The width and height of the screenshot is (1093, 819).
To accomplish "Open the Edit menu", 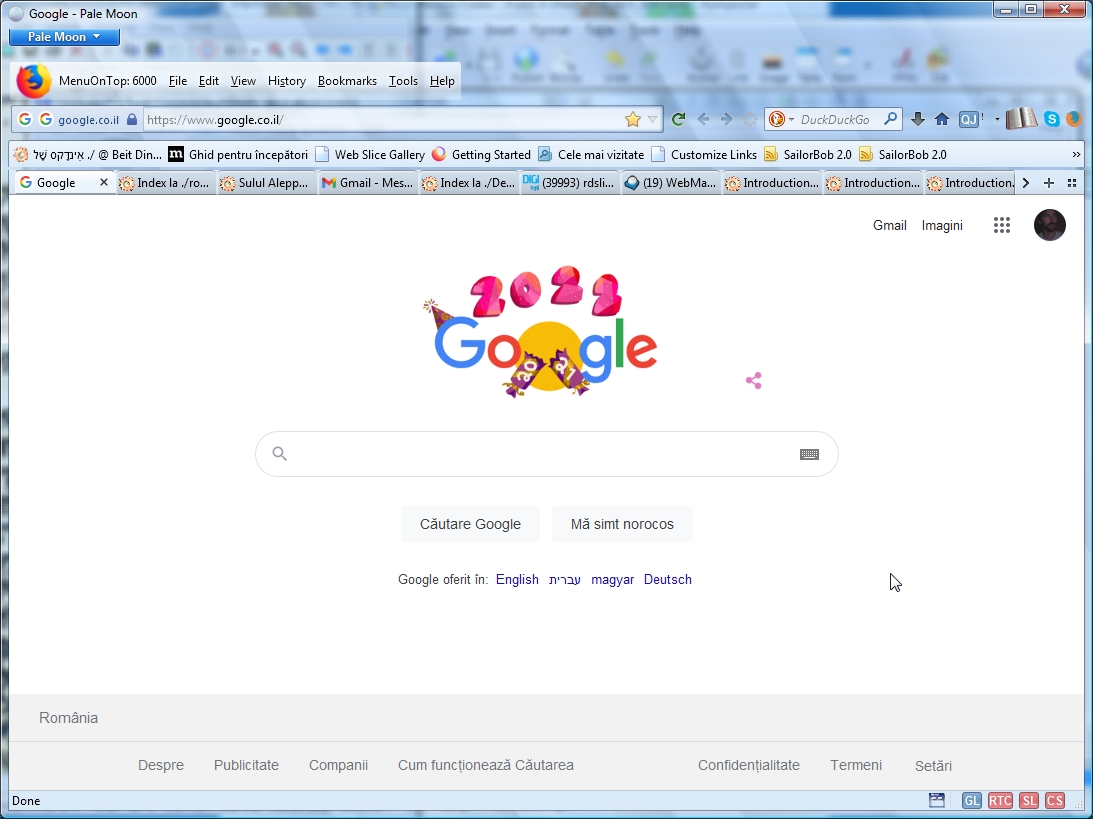I will coord(208,81).
